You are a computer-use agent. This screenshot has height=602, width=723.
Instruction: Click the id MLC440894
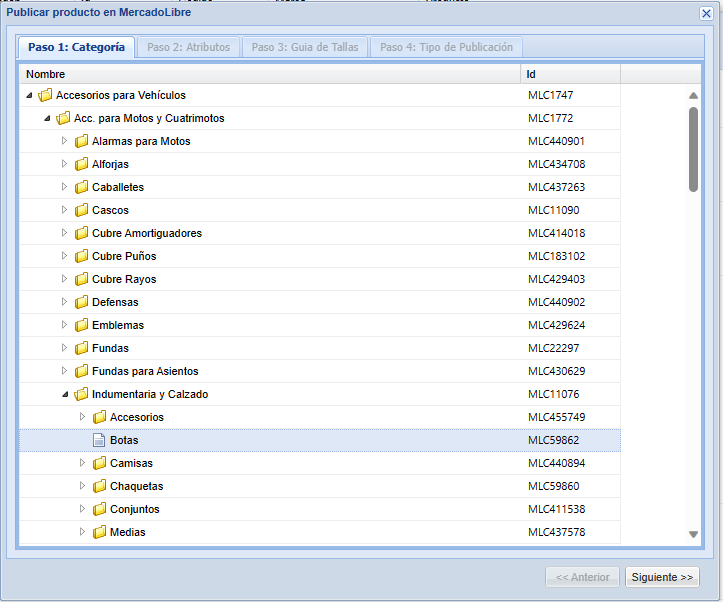(x=557, y=463)
